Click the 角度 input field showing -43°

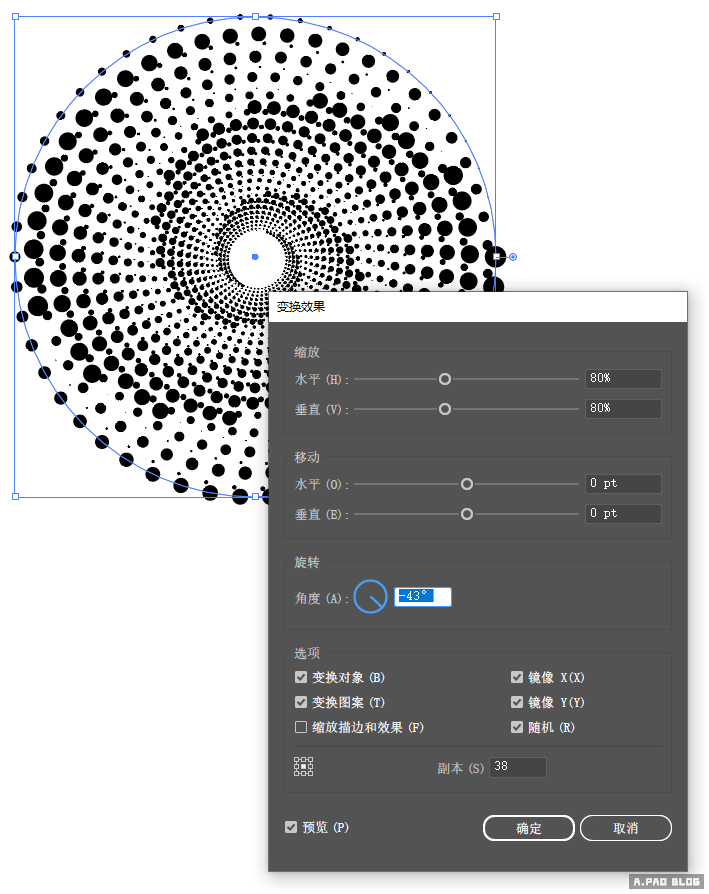tap(423, 597)
